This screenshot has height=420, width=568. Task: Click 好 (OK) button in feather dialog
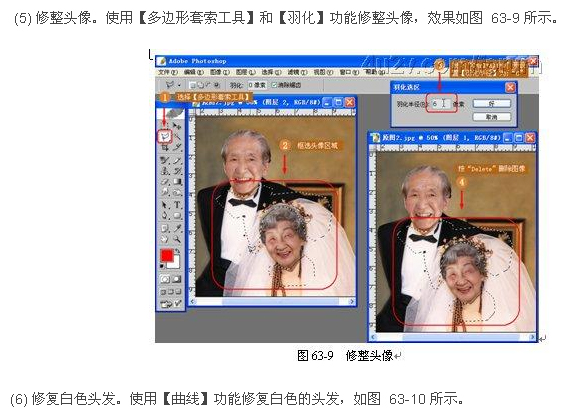click(492, 104)
